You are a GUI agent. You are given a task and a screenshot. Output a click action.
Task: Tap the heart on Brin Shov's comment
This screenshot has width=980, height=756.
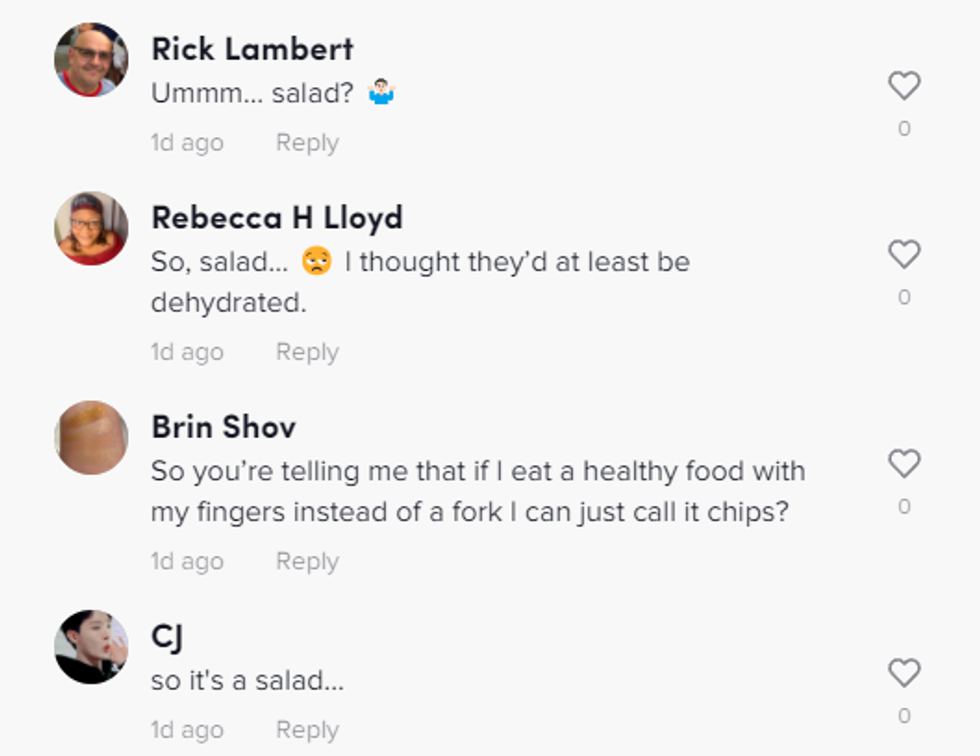[x=904, y=464]
